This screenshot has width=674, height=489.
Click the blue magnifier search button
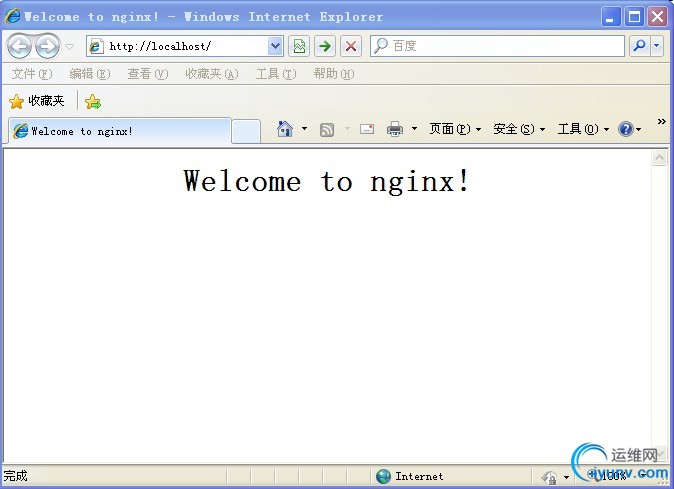tap(640, 46)
